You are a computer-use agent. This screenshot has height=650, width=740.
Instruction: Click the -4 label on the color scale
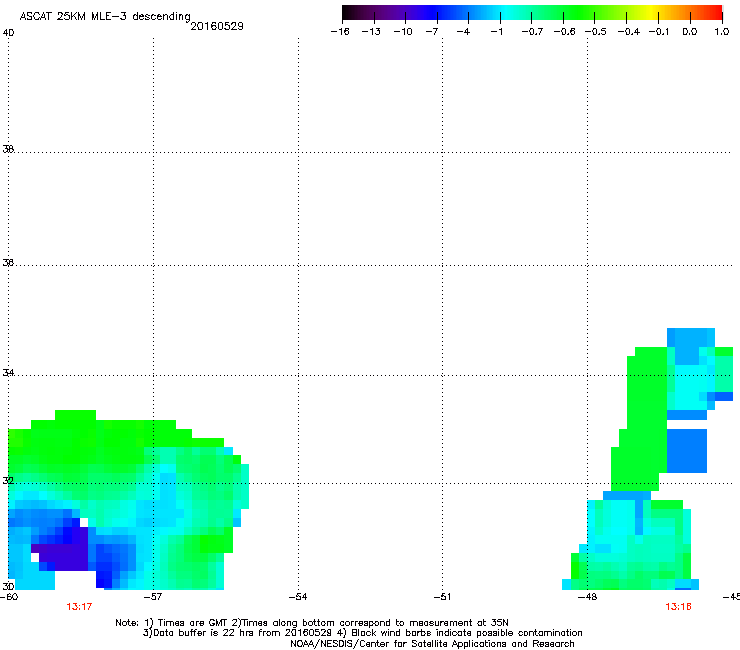click(x=463, y=32)
